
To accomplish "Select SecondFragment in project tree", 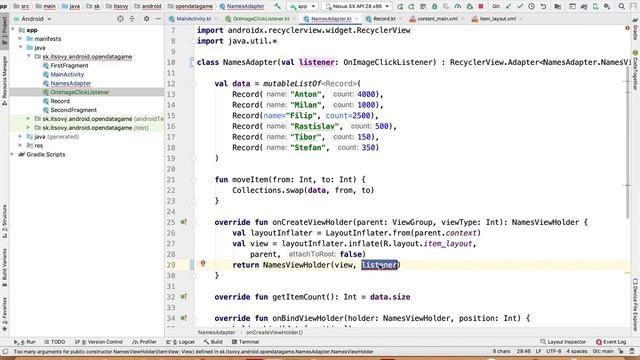I will pyautogui.click(x=73, y=110).
